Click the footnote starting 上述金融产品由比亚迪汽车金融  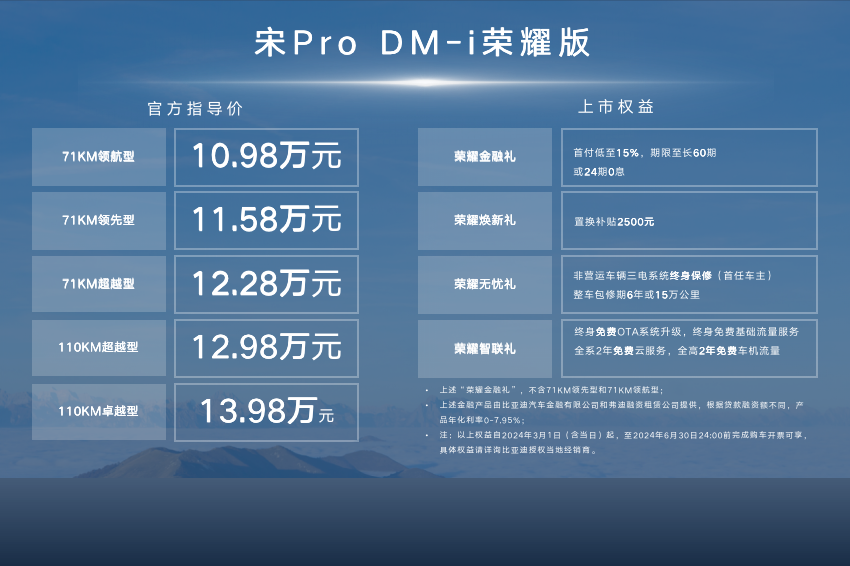click(x=621, y=405)
